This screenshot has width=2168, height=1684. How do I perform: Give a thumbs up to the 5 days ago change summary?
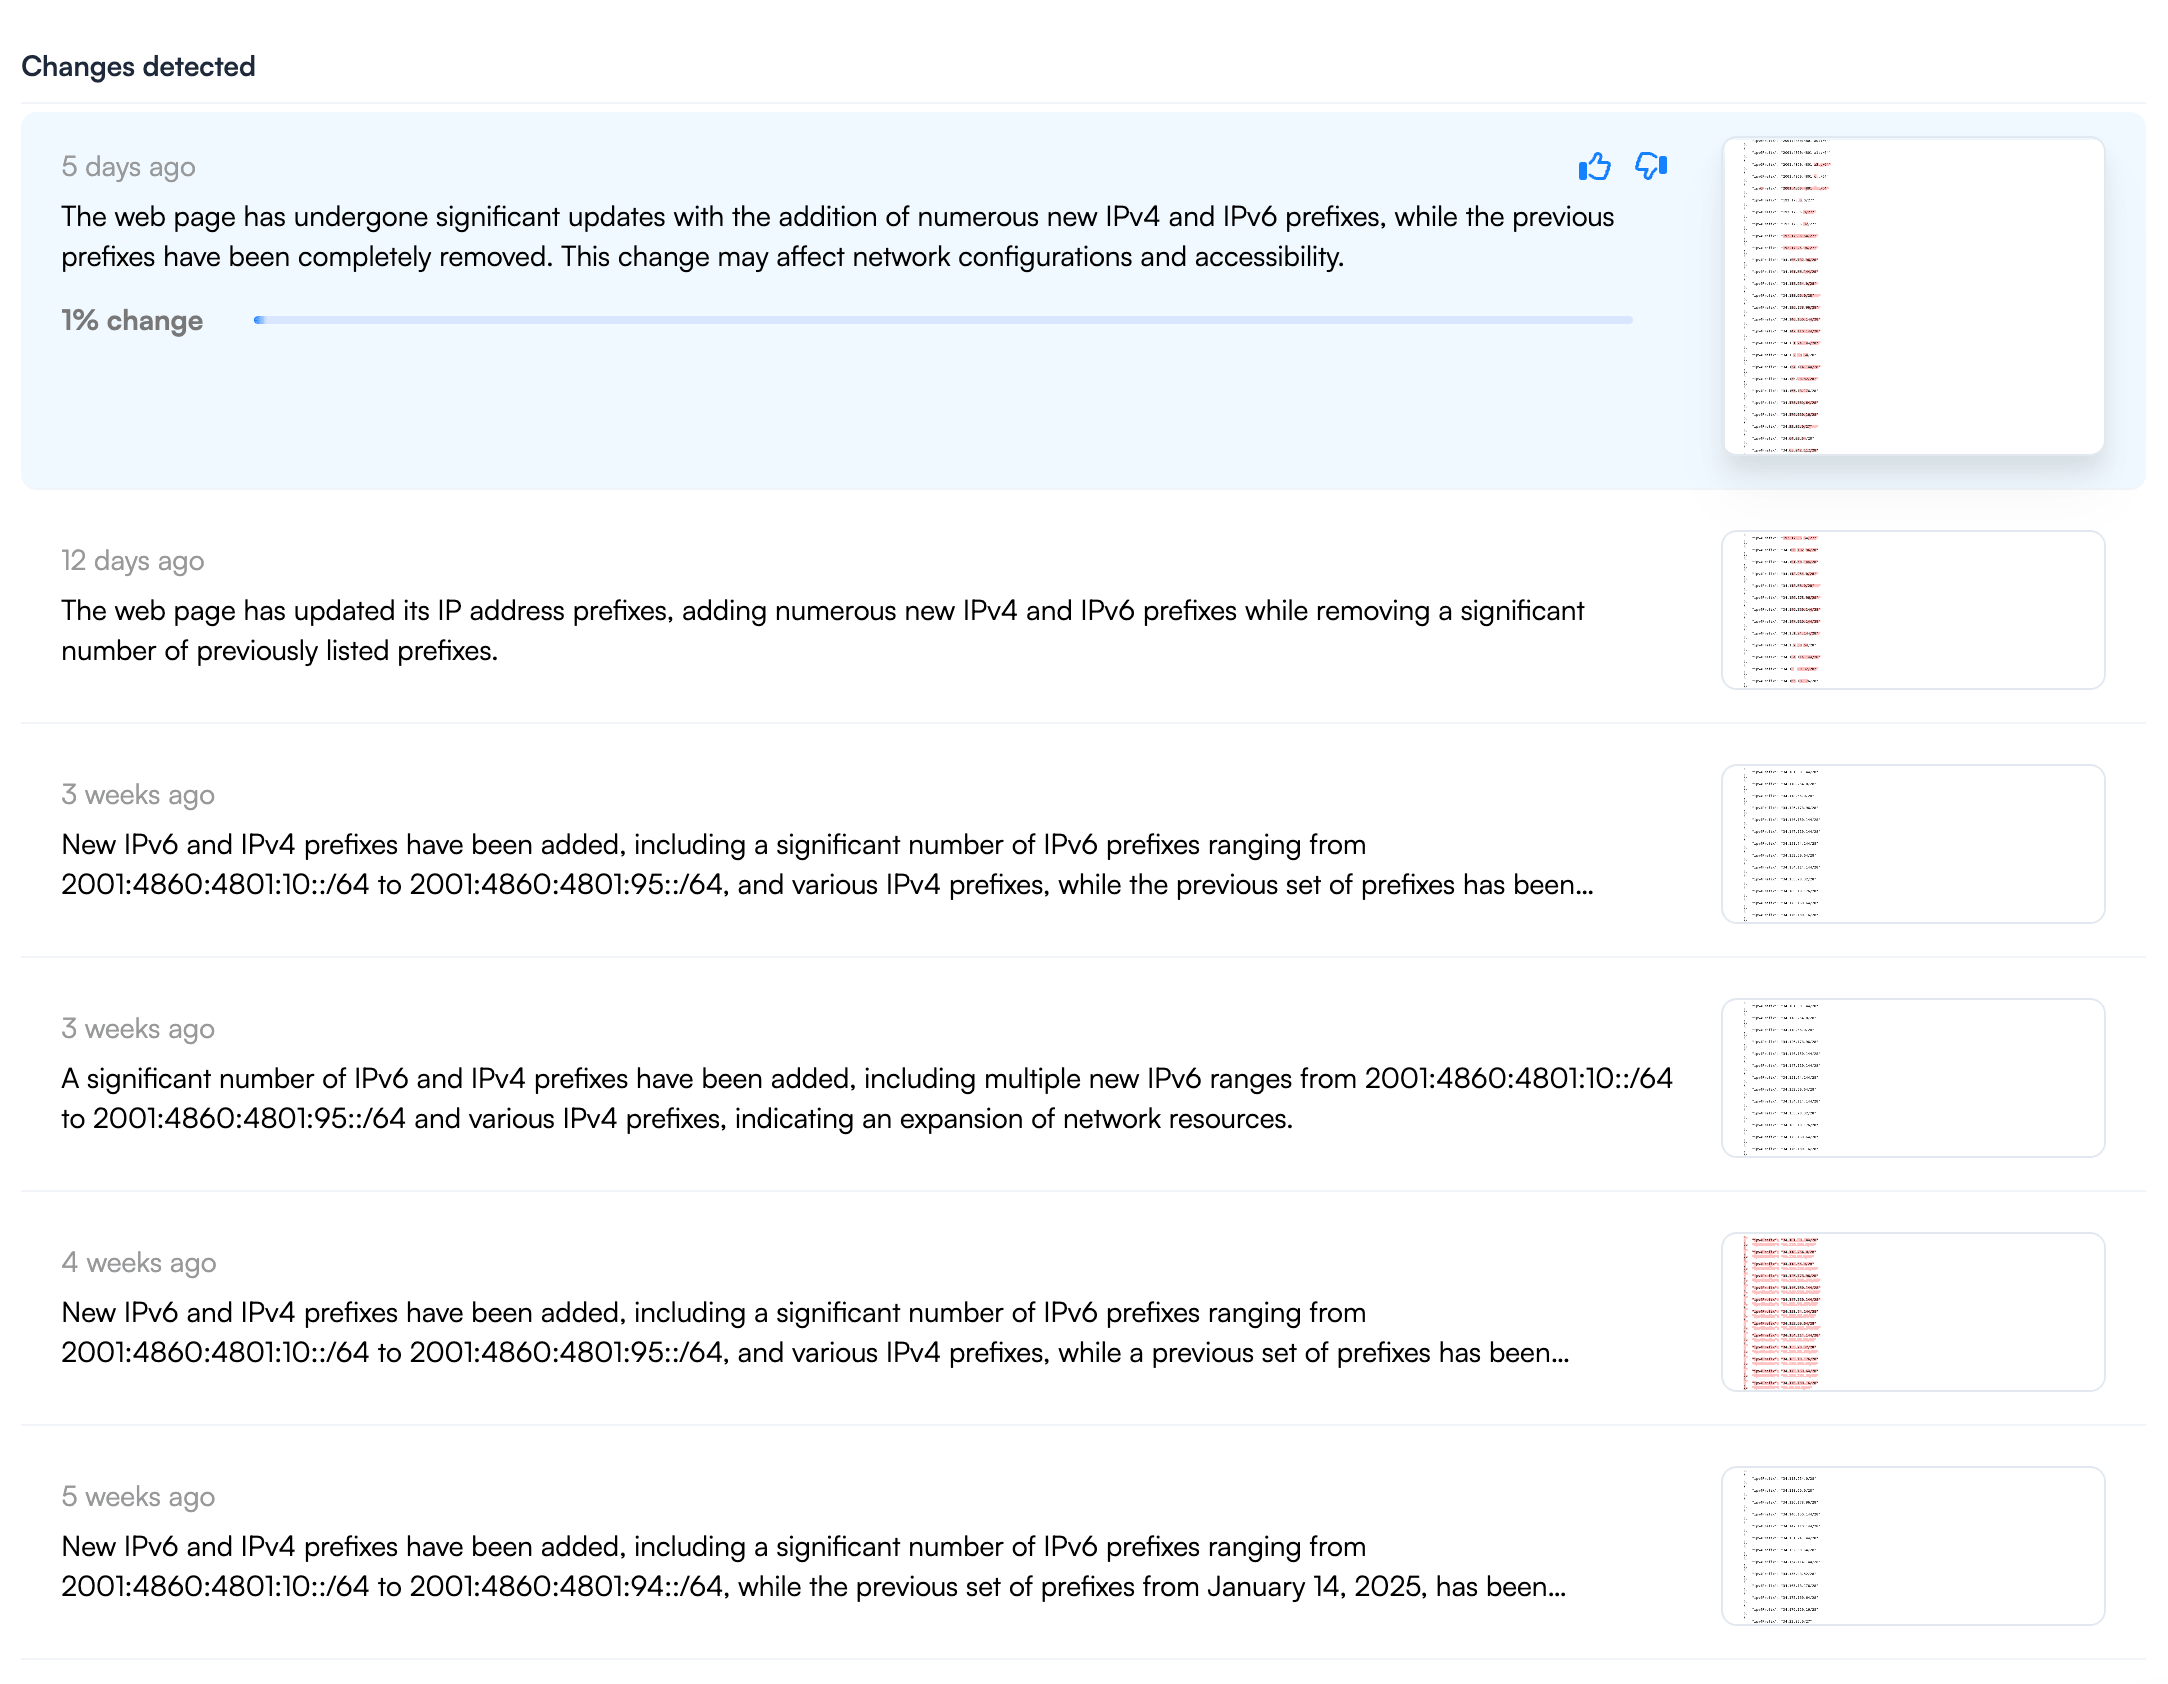coord(1596,166)
